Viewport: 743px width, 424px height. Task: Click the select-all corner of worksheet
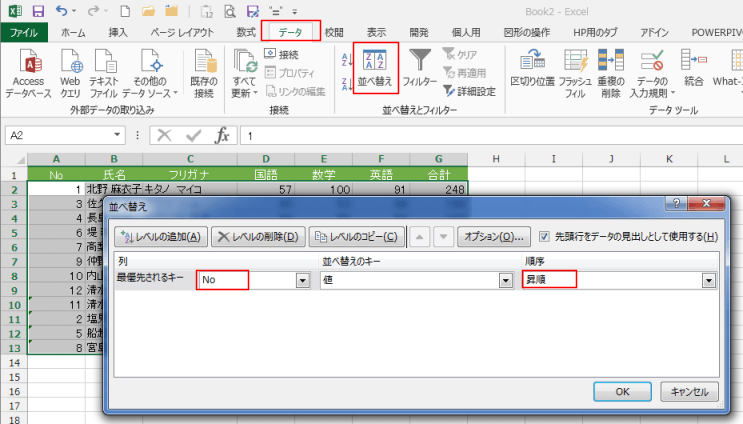14,159
